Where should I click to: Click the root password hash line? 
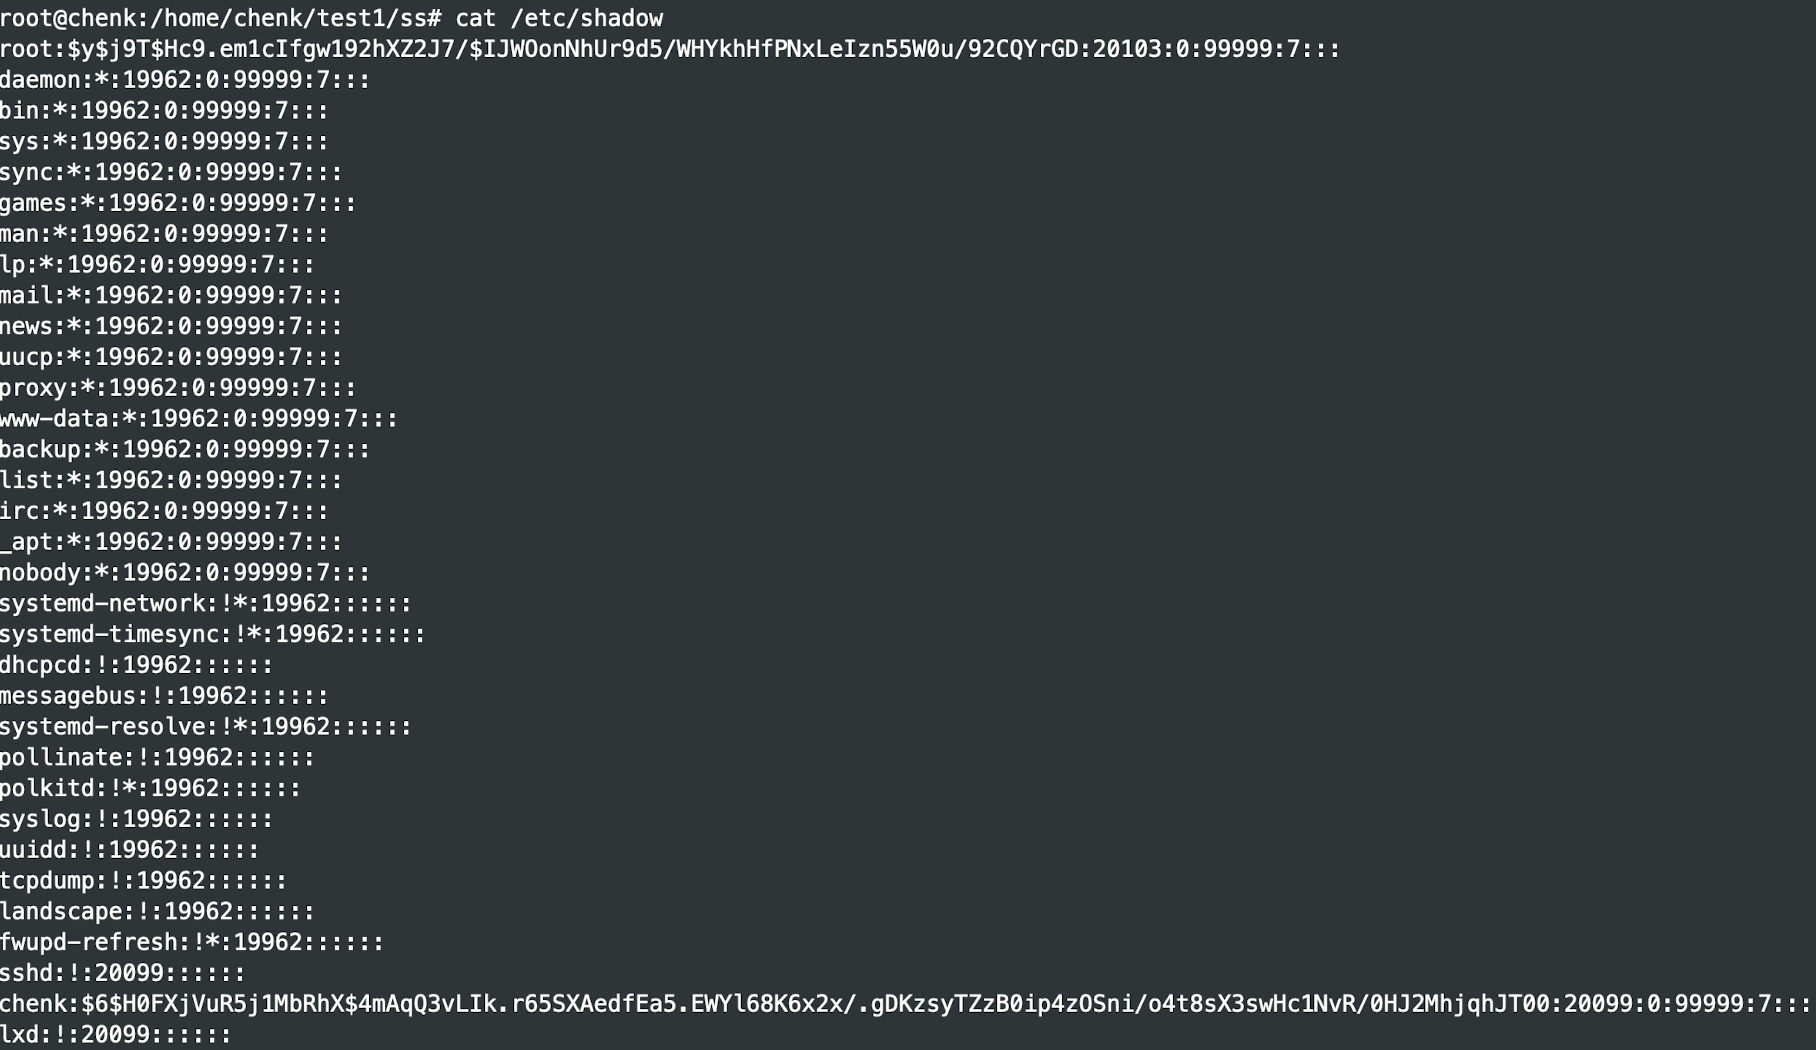click(x=670, y=49)
